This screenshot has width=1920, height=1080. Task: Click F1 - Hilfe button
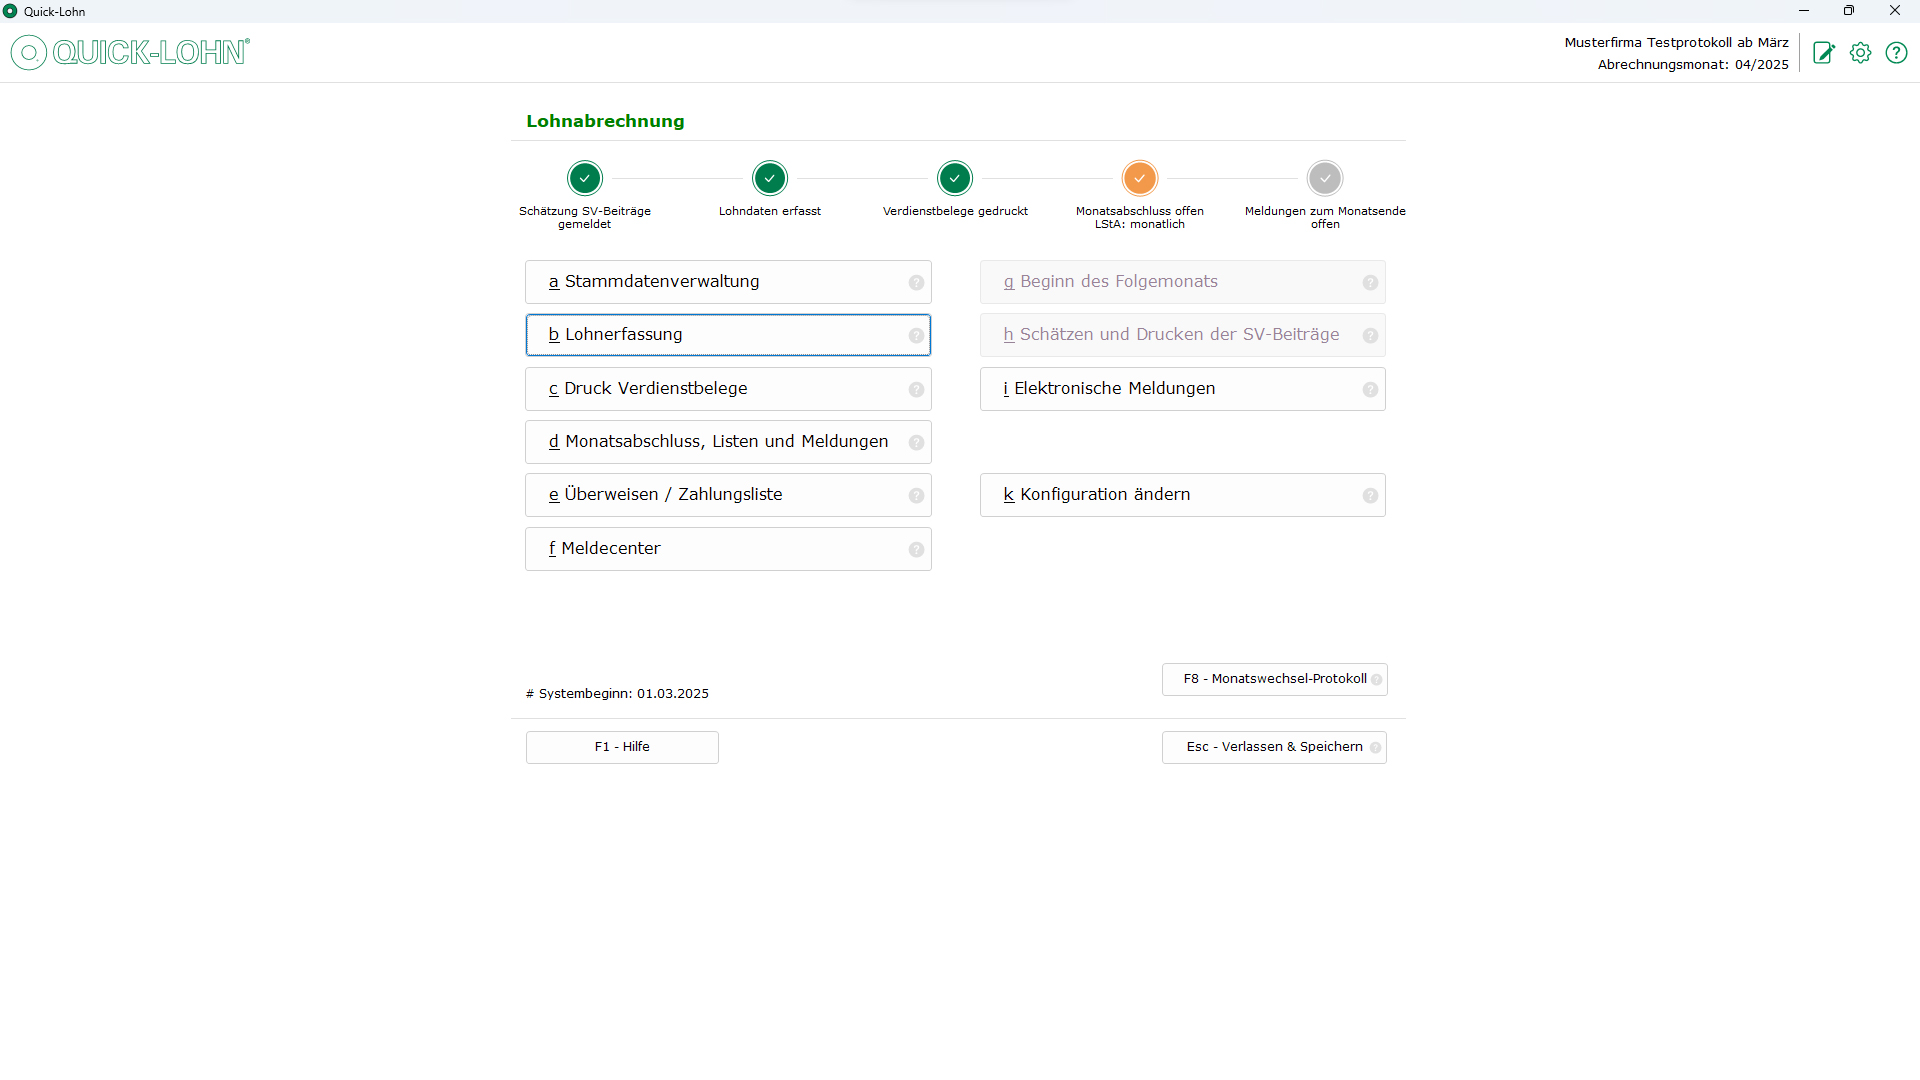(x=622, y=747)
